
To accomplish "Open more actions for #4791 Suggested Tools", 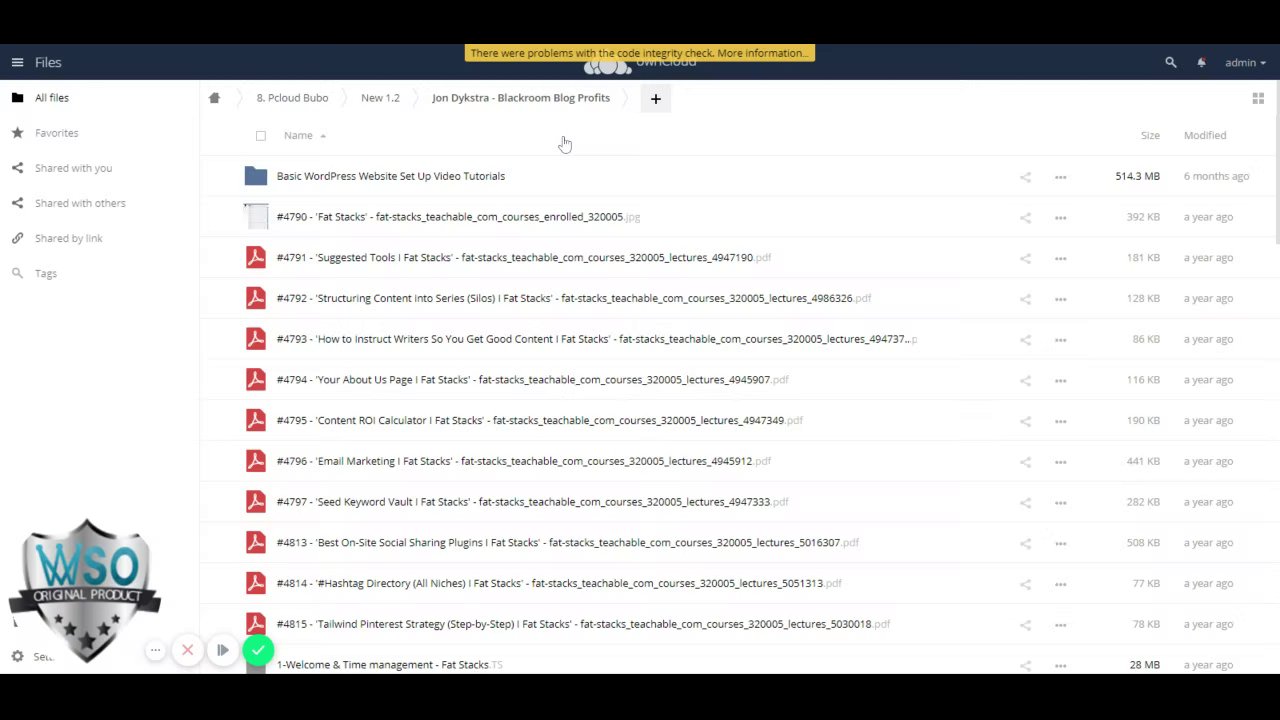I will click(1061, 258).
